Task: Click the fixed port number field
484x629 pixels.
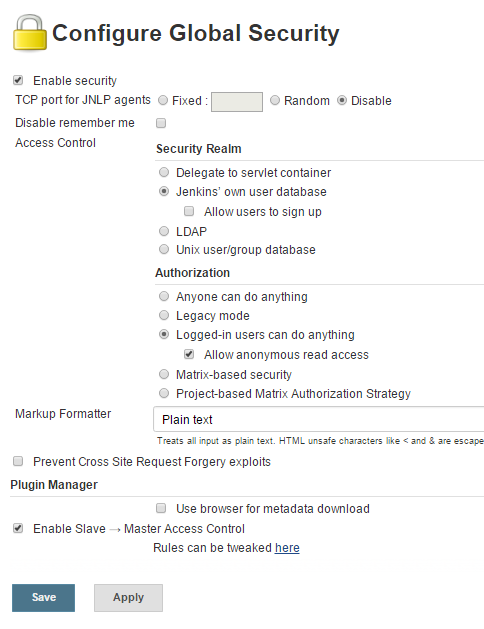Action: 237,102
